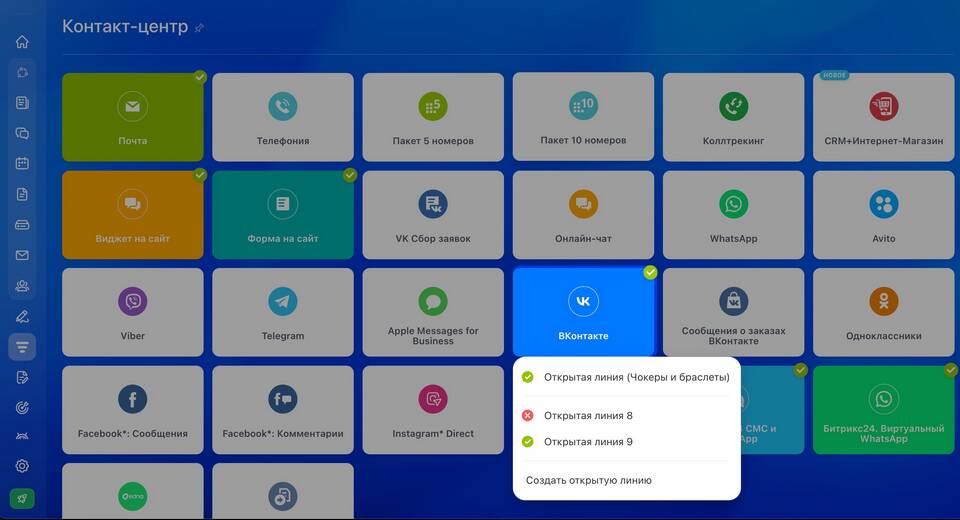Click the WhatsApp channel icon
960x520 pixels.
pyautogui.click(x=733, y=205)
